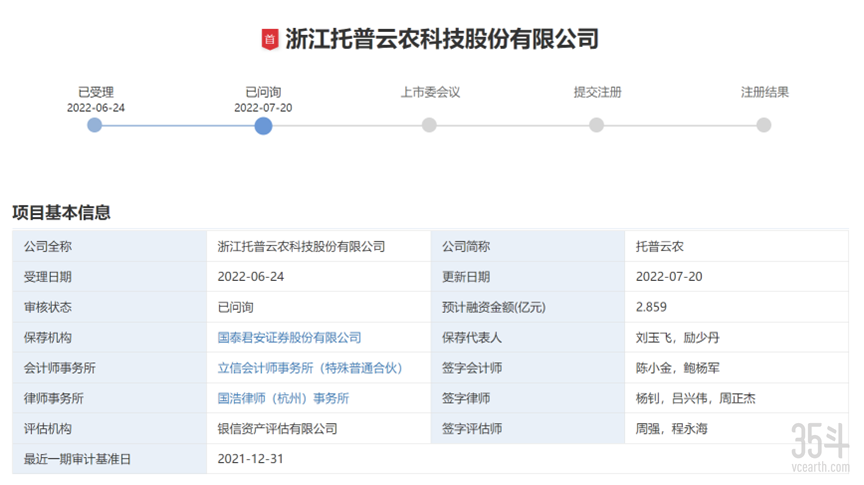Viewport: 864px width, 485px height.
Task: Click the 保荐代表人 label cell
Action: coord(528,337)
